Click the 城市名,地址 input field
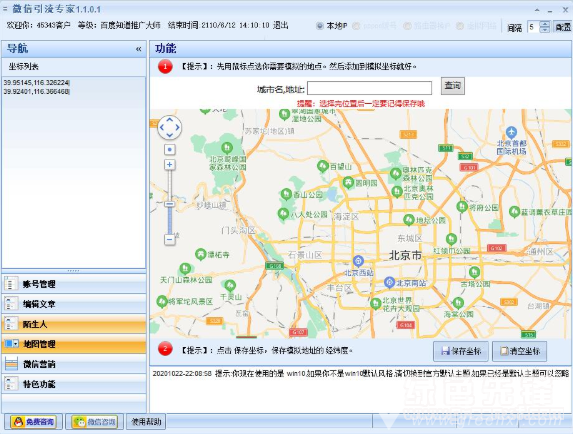The image size is (573, 434). (x=369, y=88)
